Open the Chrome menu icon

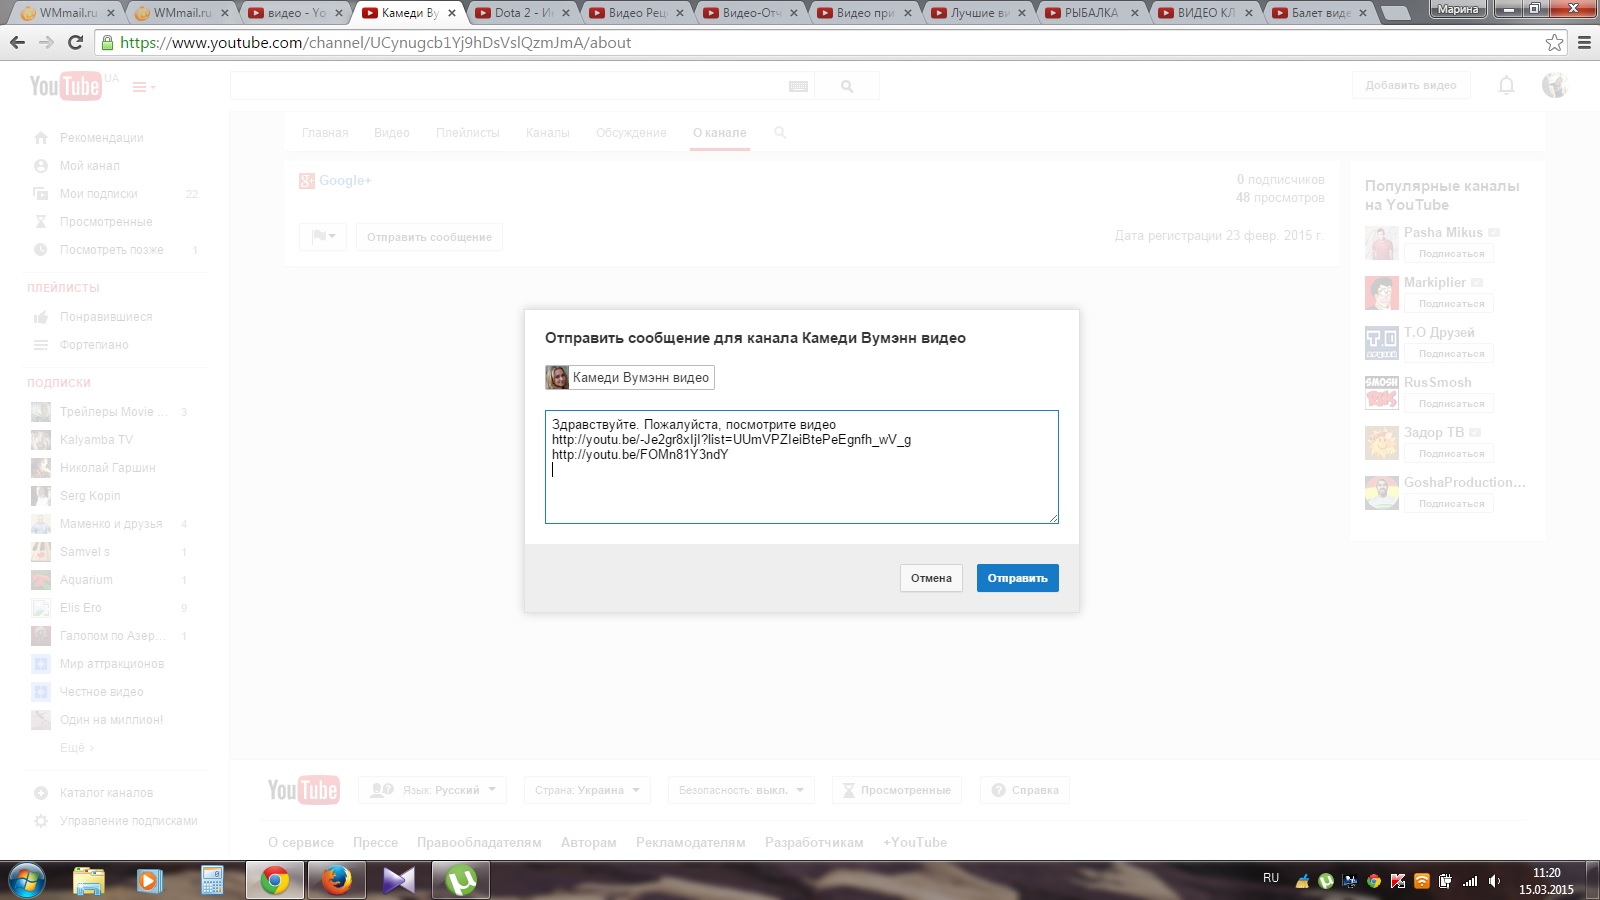tap(1584, 43)
